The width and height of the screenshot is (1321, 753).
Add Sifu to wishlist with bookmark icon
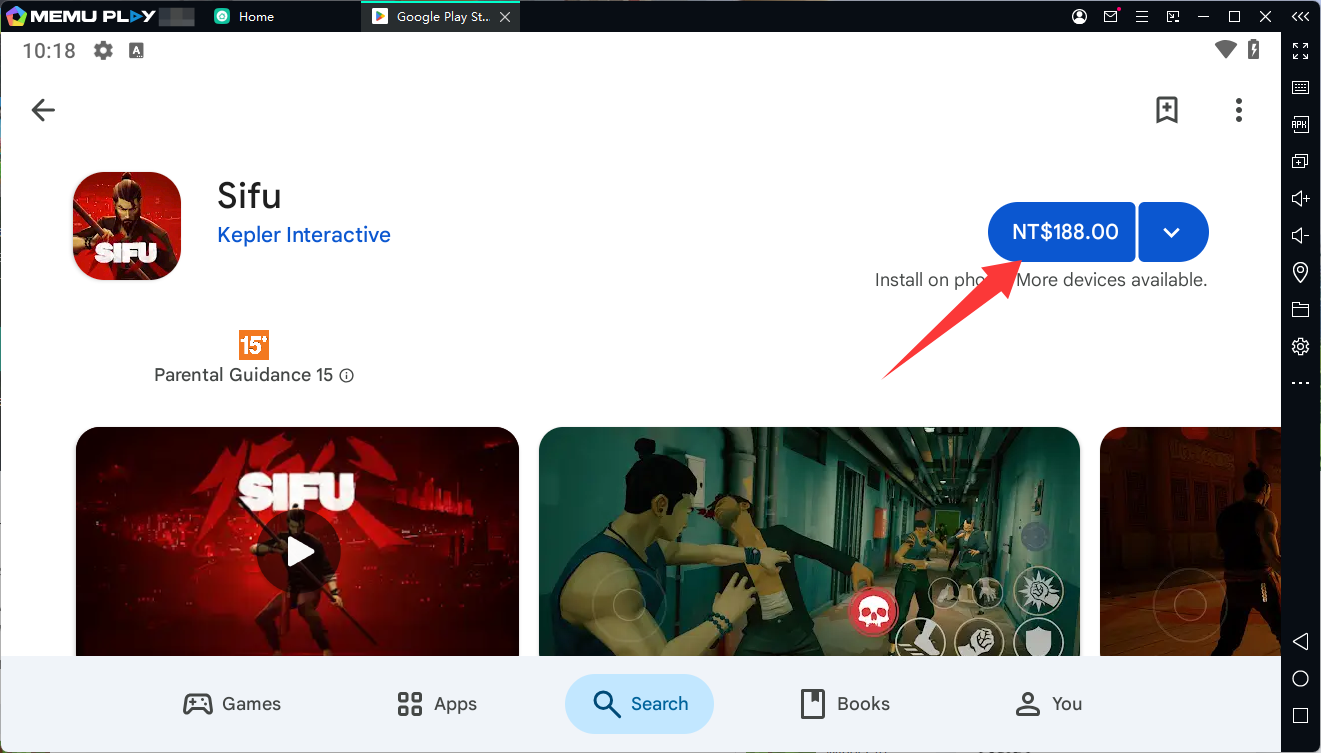(1166, 110)
